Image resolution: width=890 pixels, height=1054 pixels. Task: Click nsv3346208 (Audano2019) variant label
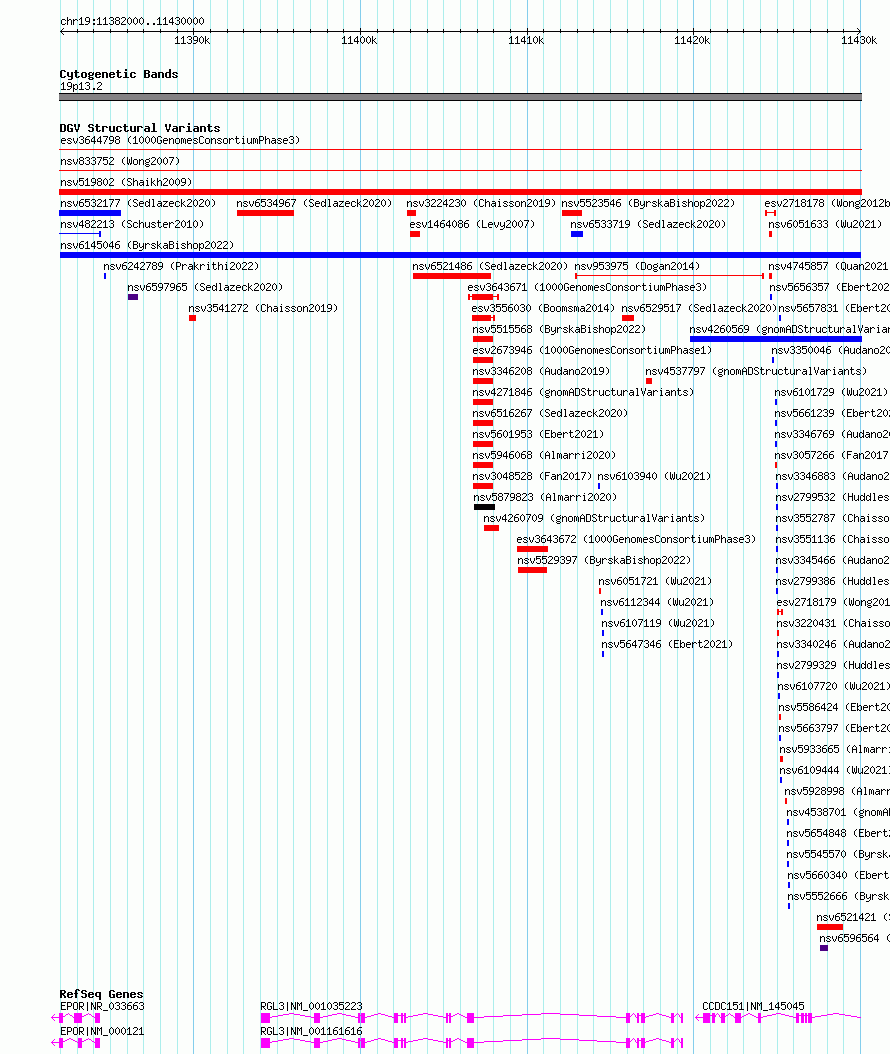coord(541,371)
